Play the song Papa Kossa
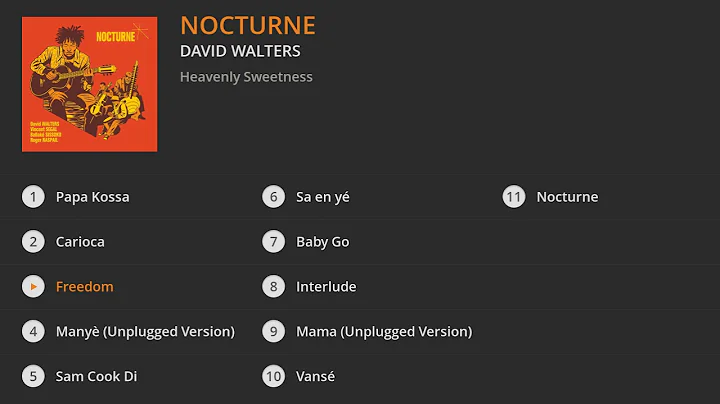 [92, 197]
